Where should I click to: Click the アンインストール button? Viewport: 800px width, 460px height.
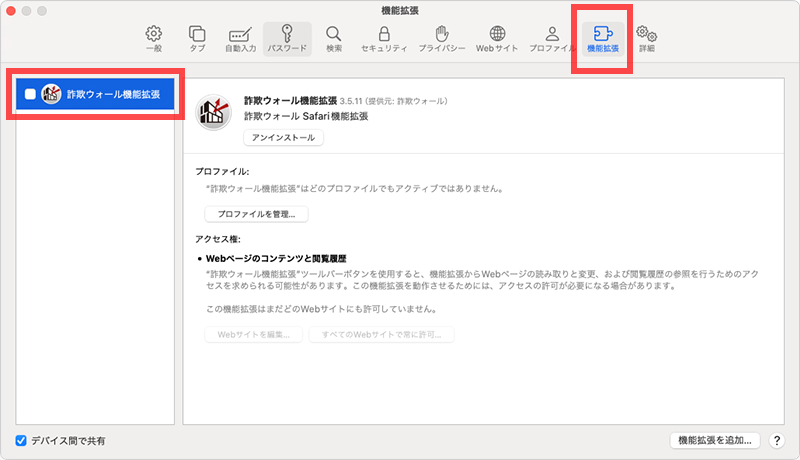(284, 139)
